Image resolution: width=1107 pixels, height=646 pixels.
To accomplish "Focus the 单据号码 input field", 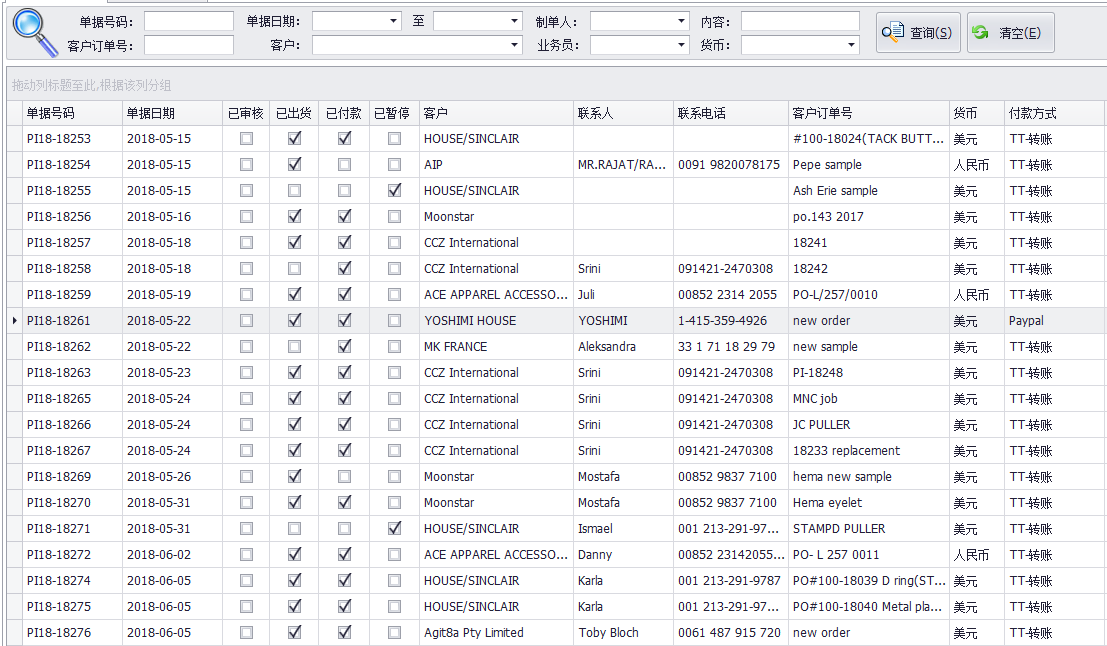I will pos(189,21).
